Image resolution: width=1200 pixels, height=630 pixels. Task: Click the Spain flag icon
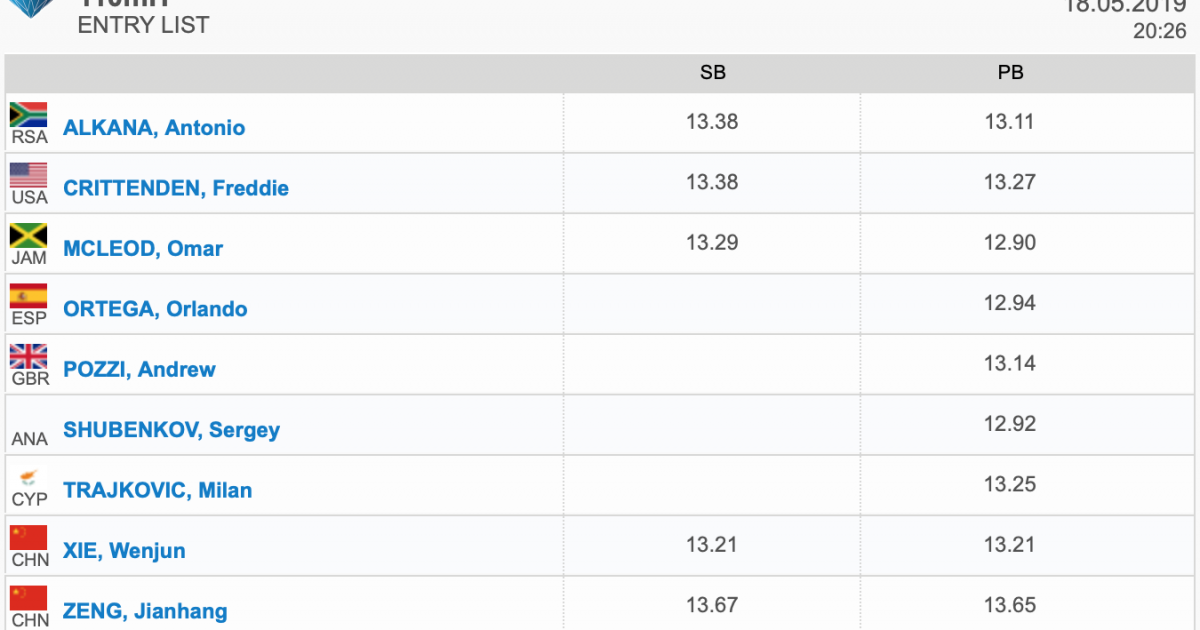(x=29, y=296)
